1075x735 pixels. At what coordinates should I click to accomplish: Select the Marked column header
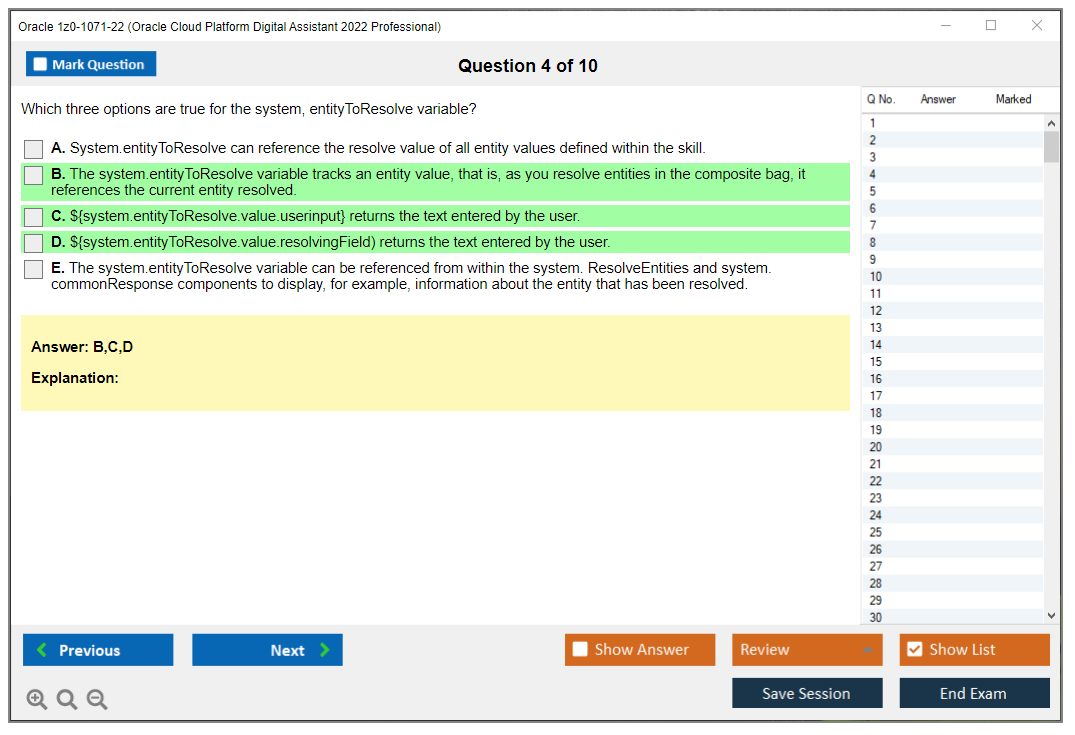1013,99
